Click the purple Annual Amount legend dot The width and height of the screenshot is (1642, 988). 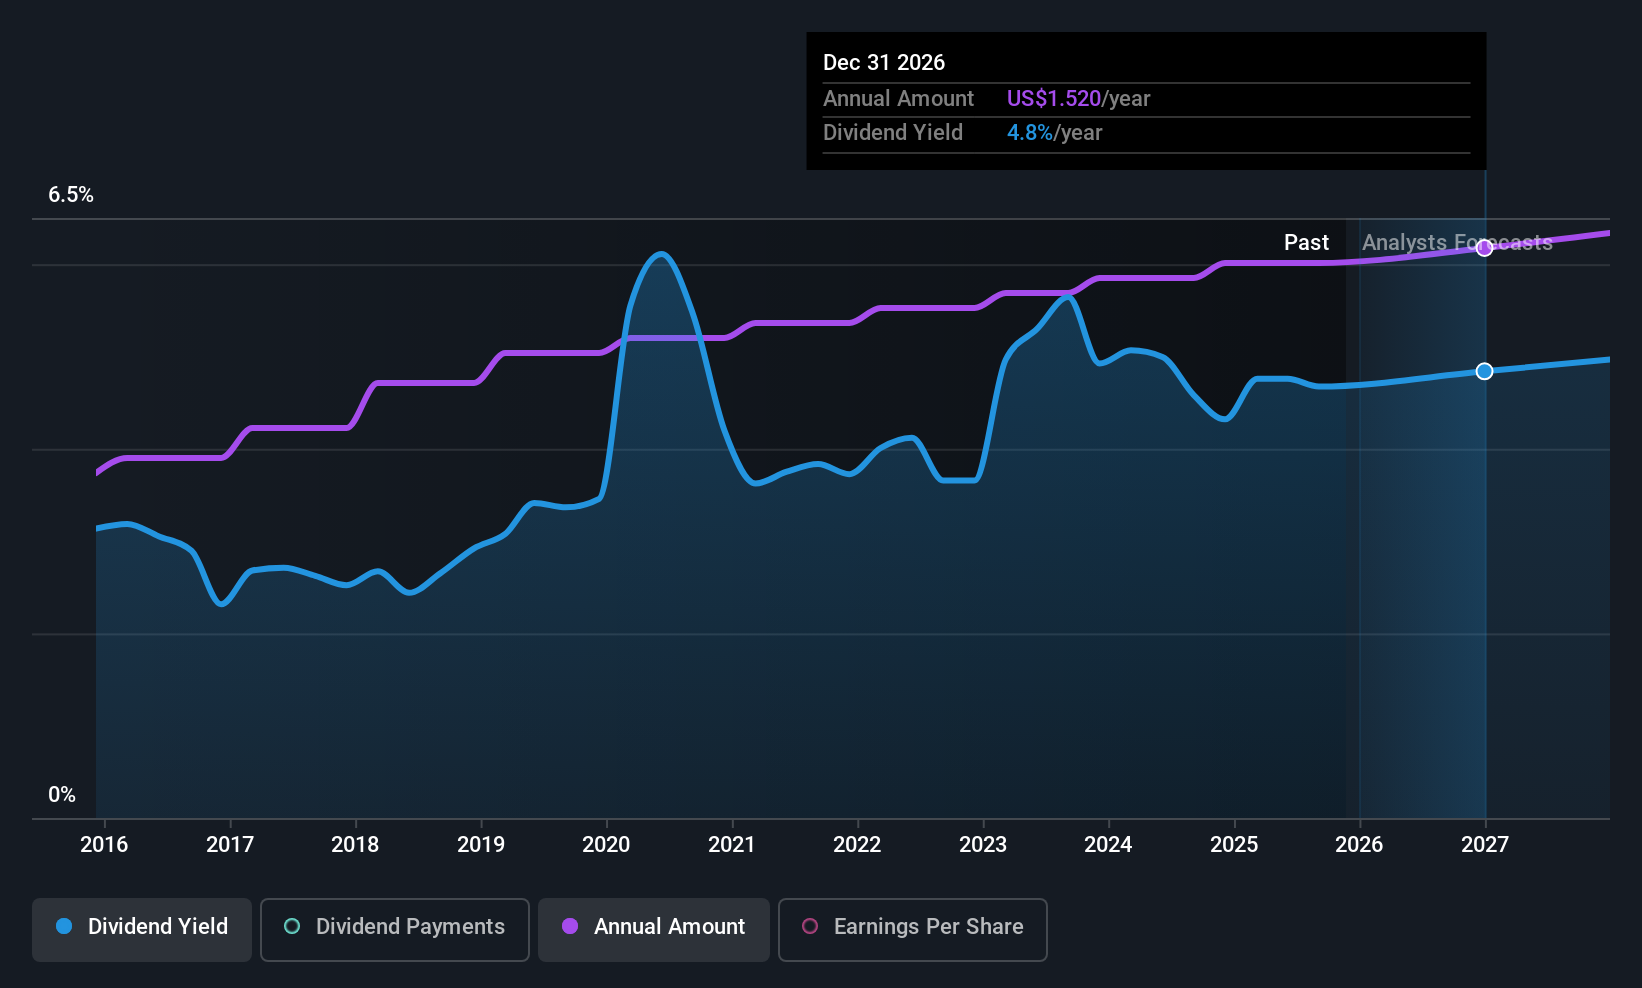(x=569, y=927)
